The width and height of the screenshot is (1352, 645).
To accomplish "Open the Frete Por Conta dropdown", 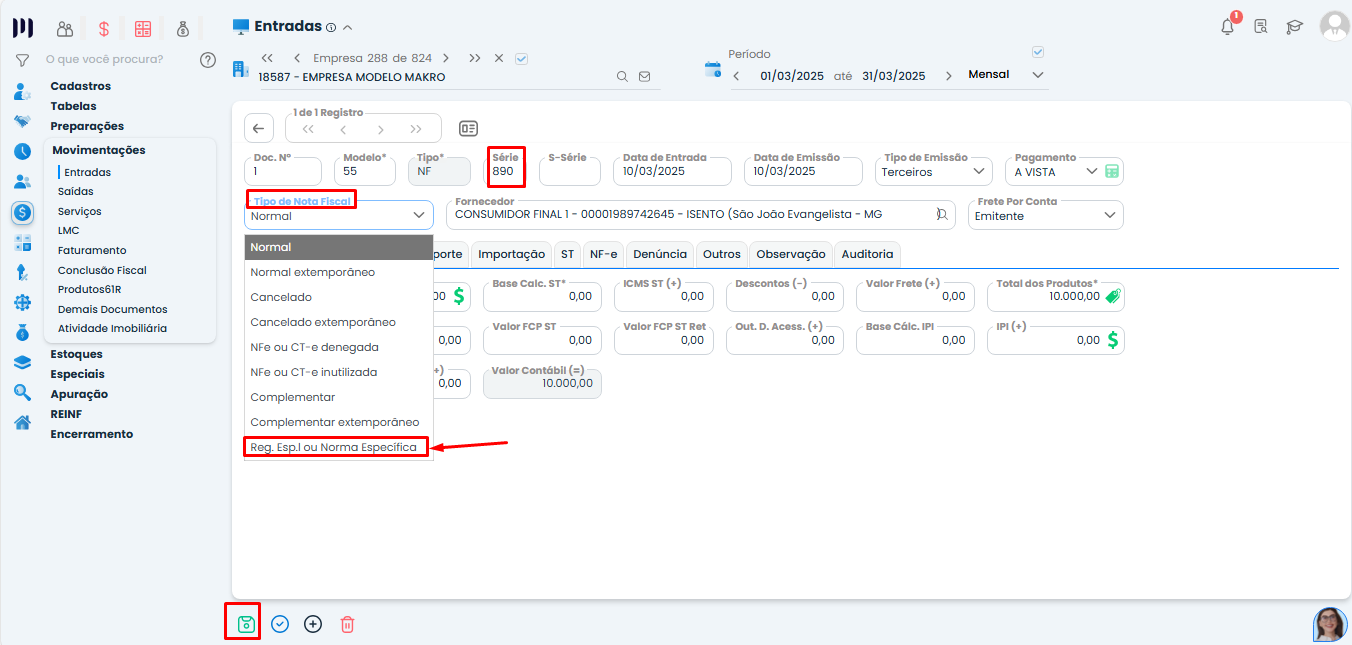I will (x=1109, y=216).
